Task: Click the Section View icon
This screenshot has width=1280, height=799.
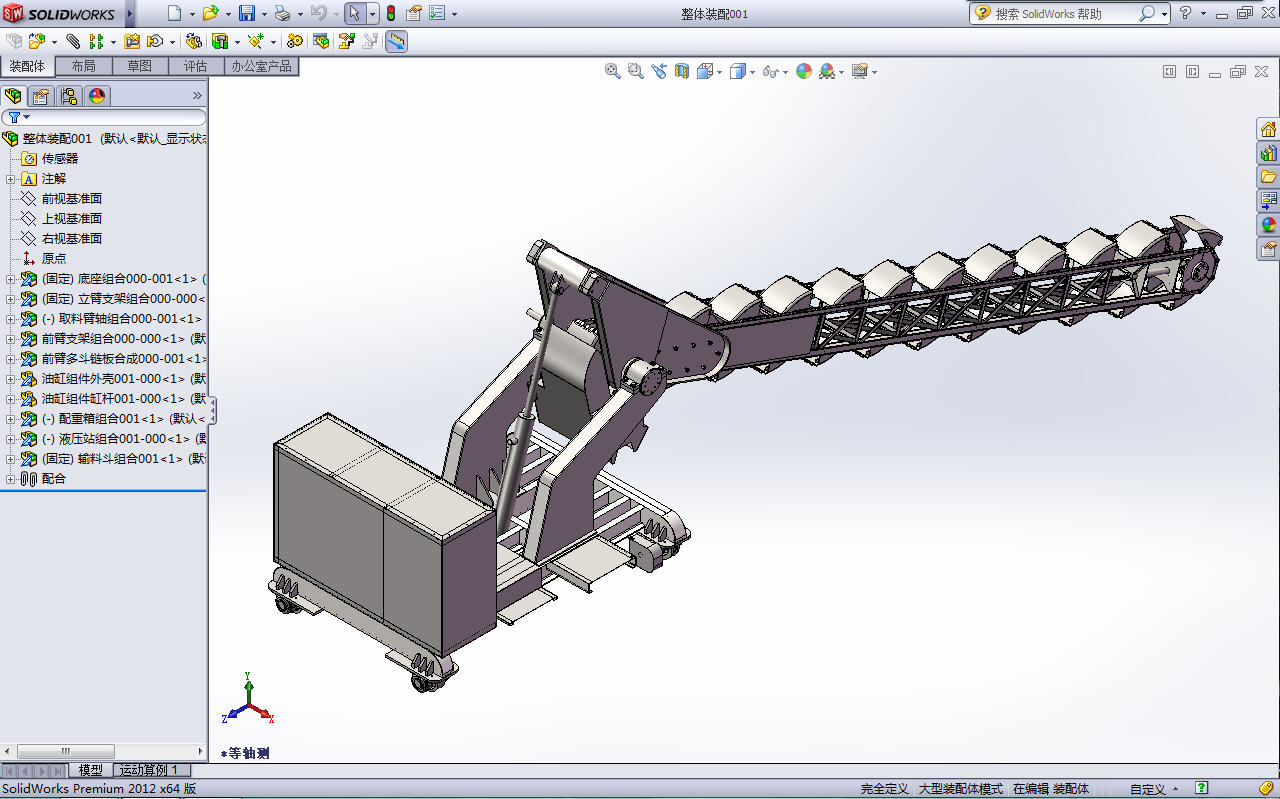Action: [x=682, y=71]
